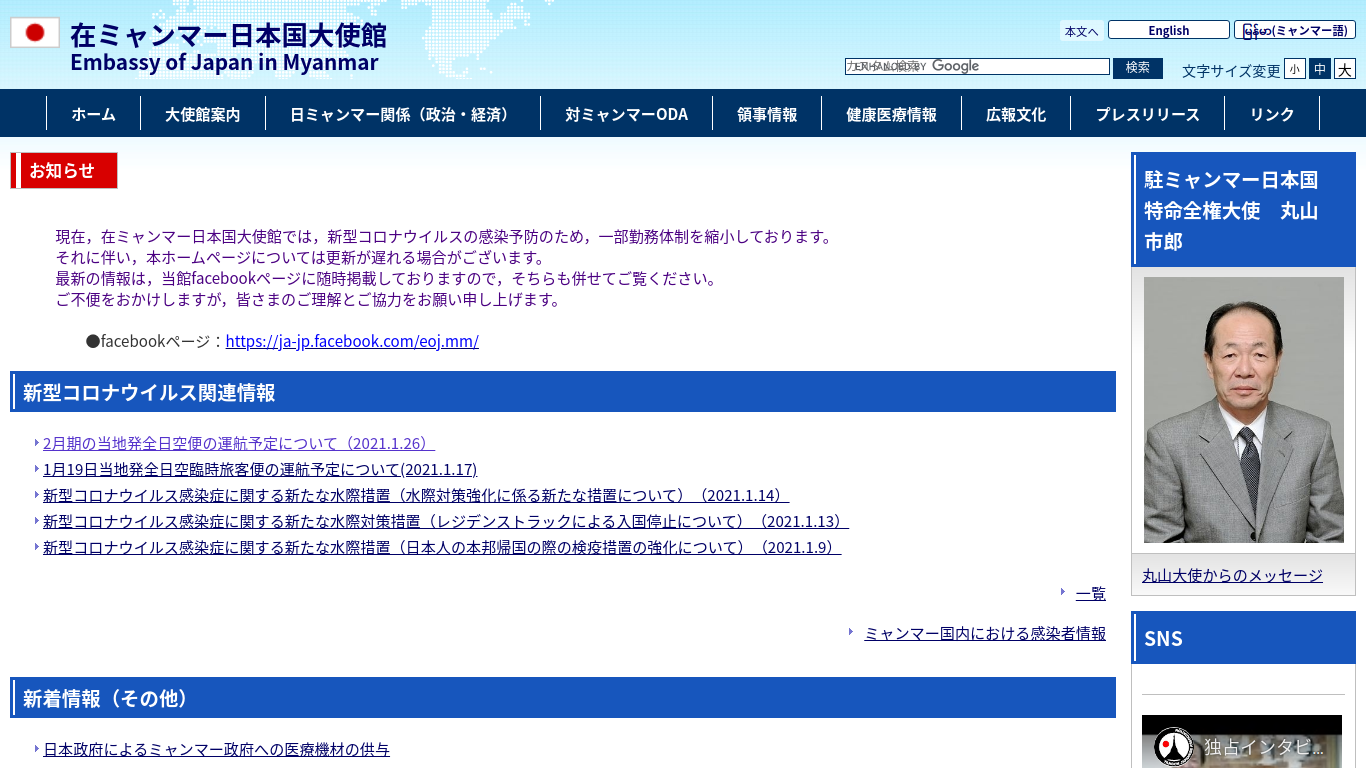Open ミャンマー国内における感染者情報 link

pyautogui.click(x=985, y=633)
